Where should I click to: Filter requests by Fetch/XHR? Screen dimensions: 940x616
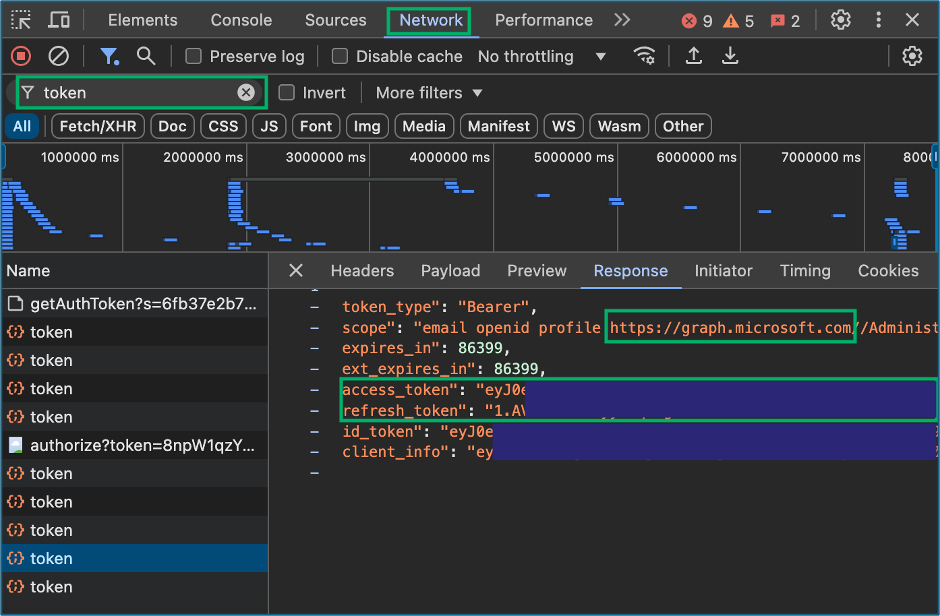[x=98, y=126]
